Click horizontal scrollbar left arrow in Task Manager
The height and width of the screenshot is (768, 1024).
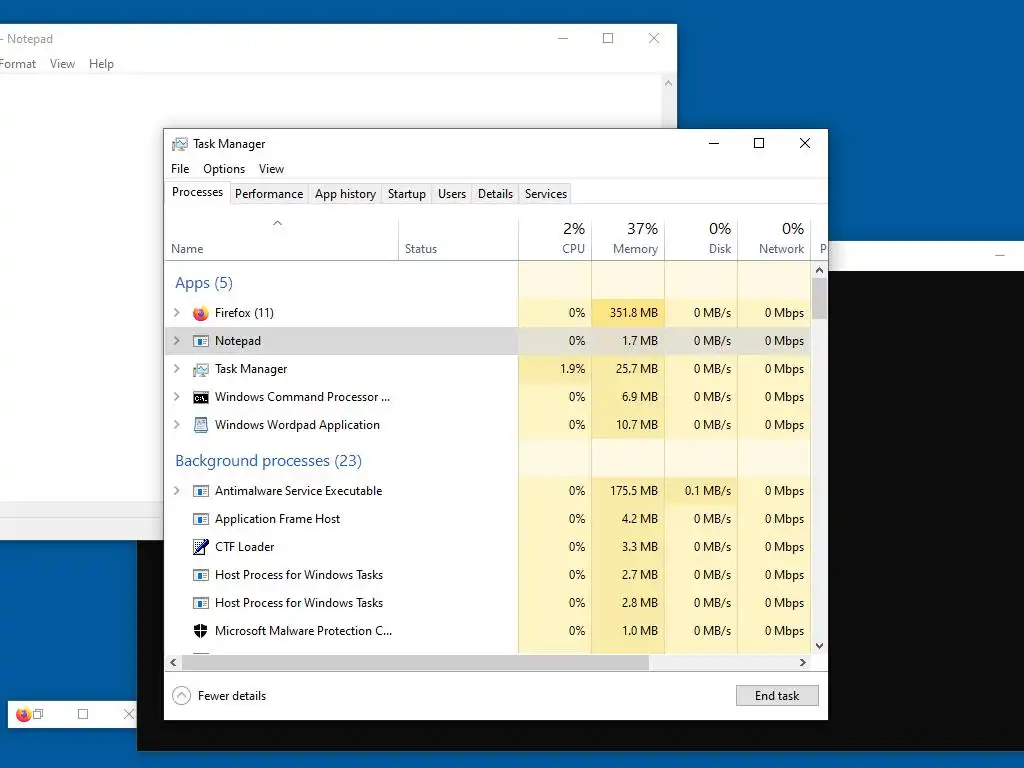pos(173,662)
